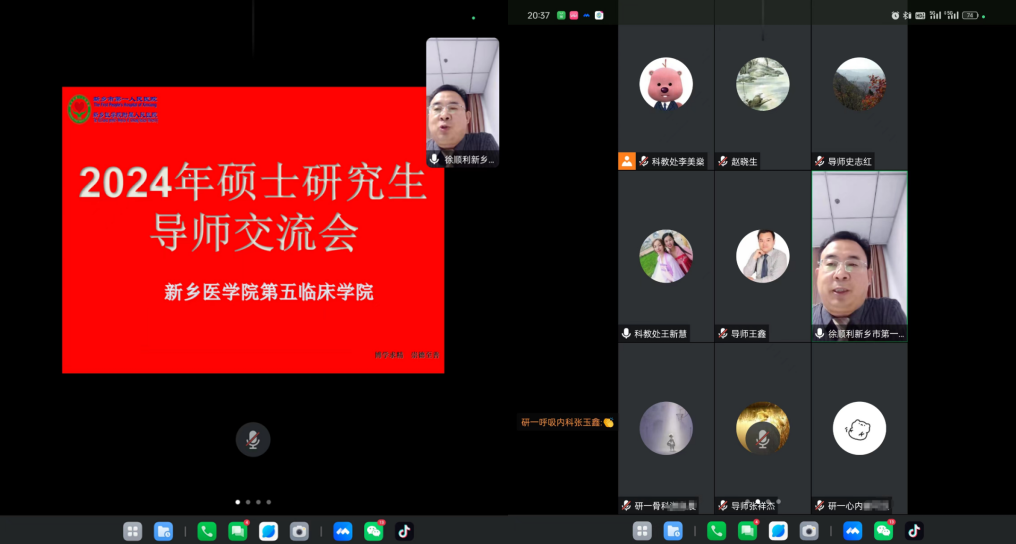Tap the shared slide 2024年硕士研究生导师交流会

point(253,230)
